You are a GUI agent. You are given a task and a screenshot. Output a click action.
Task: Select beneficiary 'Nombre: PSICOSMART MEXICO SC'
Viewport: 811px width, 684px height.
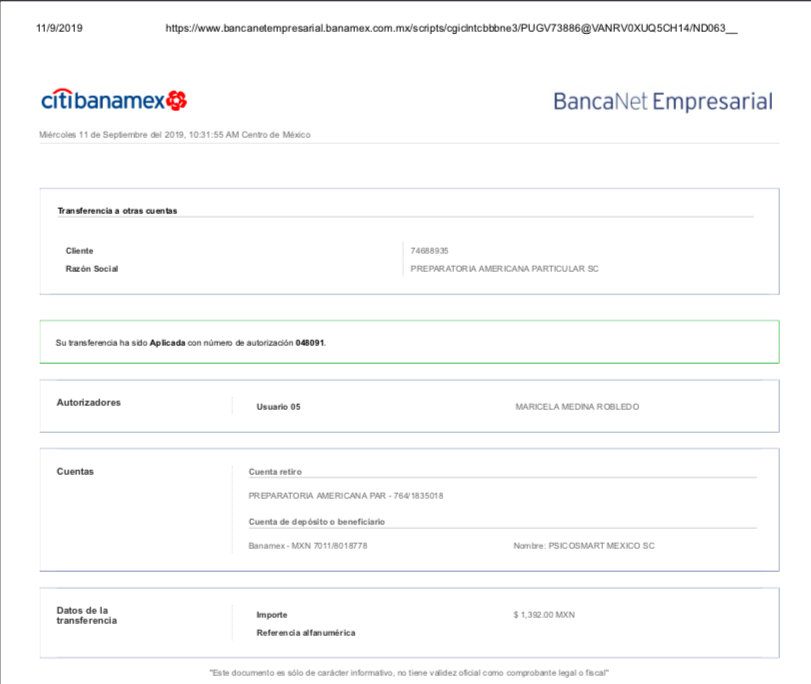[x=584, y=546]
